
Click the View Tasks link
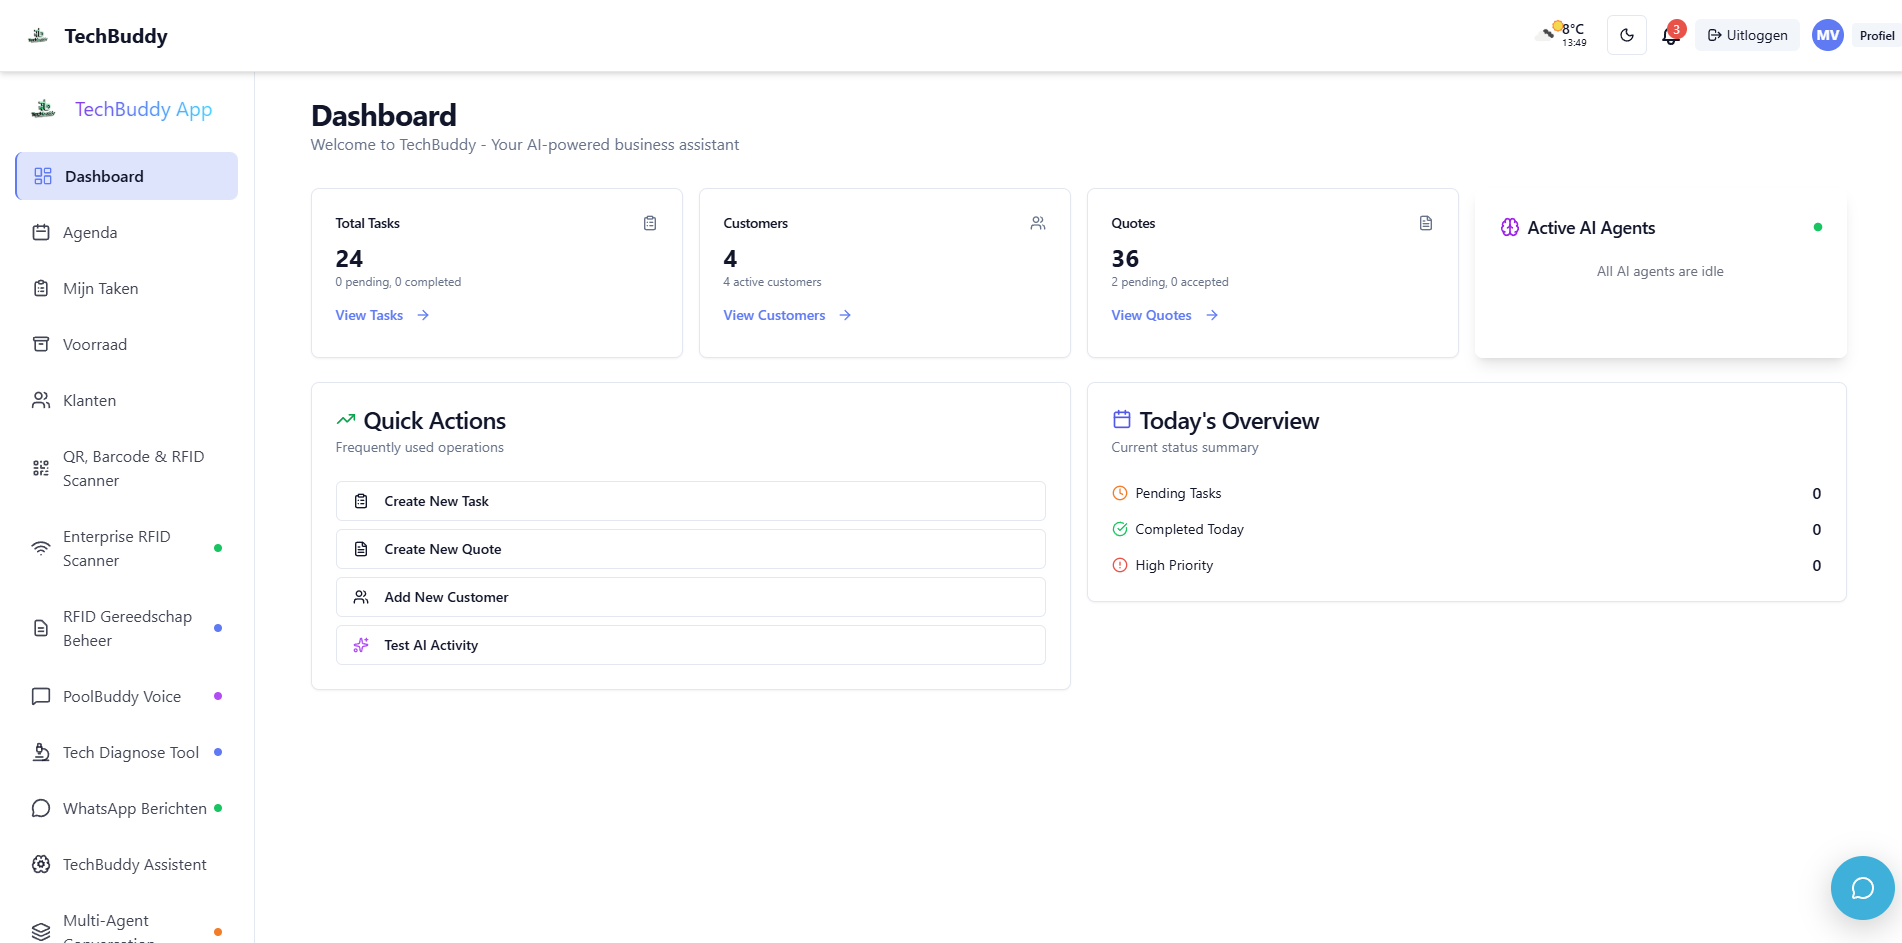(x=382, y=315)
